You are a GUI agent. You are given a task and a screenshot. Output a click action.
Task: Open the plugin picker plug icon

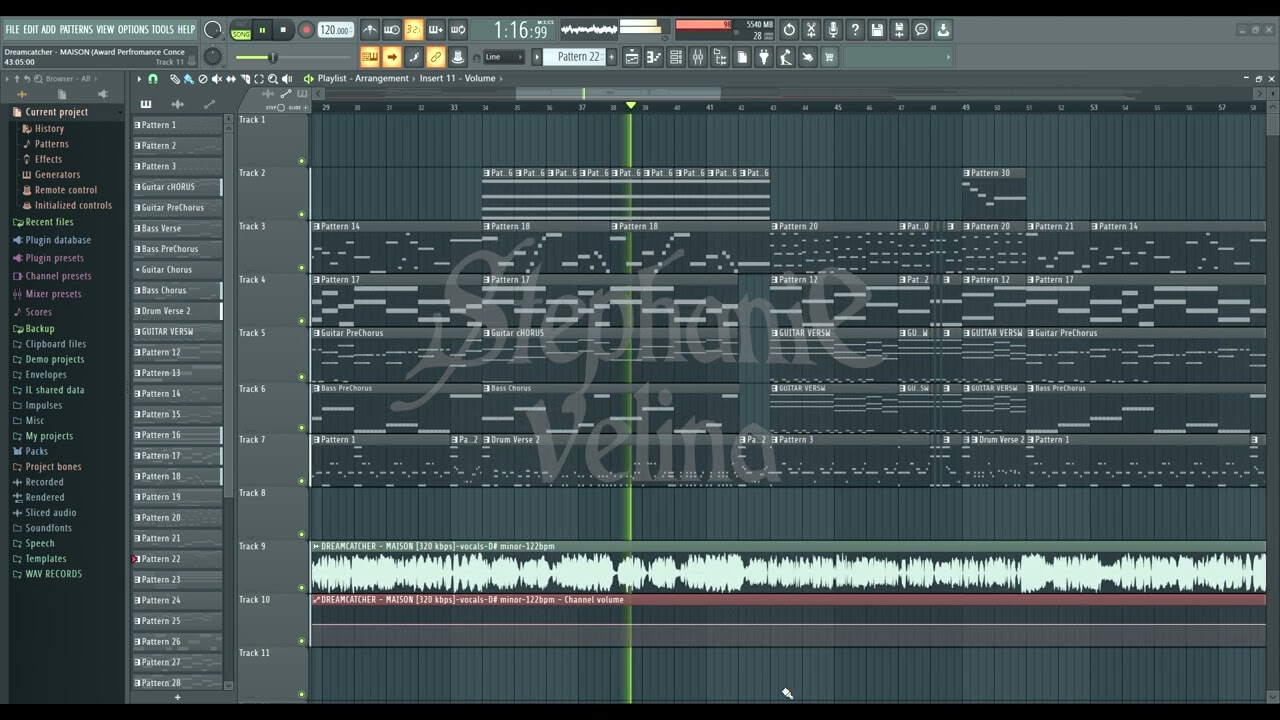(764, 57)
